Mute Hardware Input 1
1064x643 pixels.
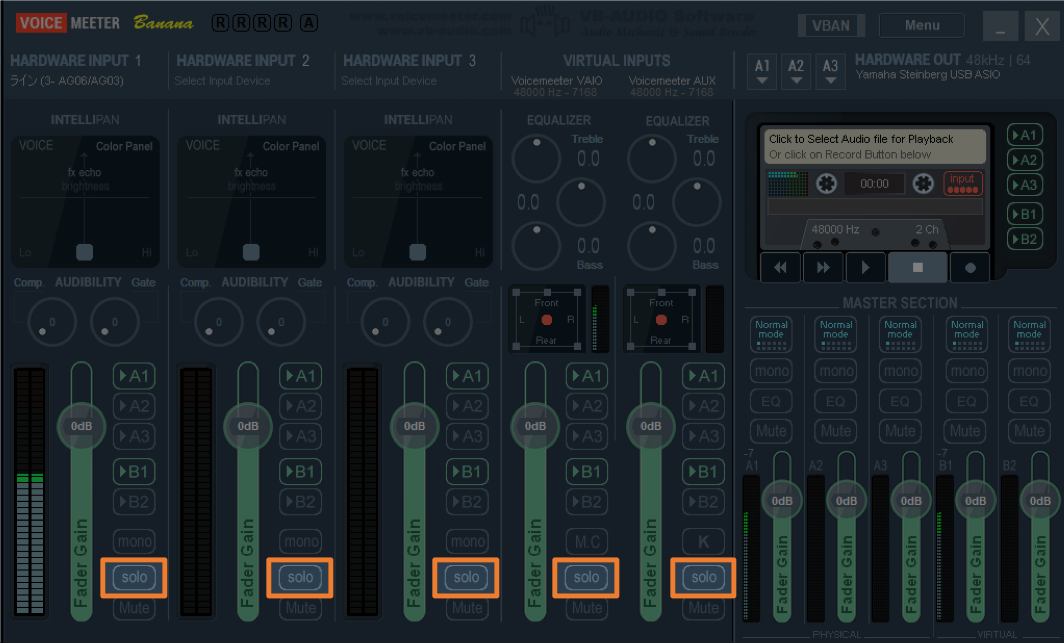[134, 608]
